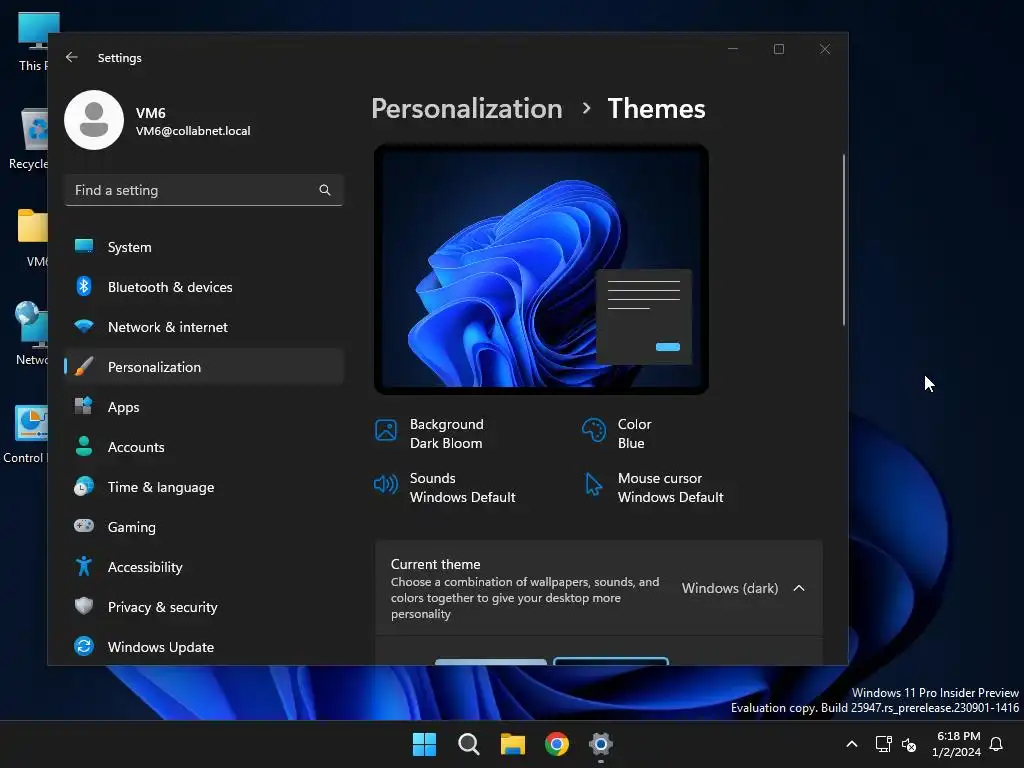The height and width of the screenshot is (768, 1024).
Task: Click the Windows Update refresh icon
Action: pos(84,646)
